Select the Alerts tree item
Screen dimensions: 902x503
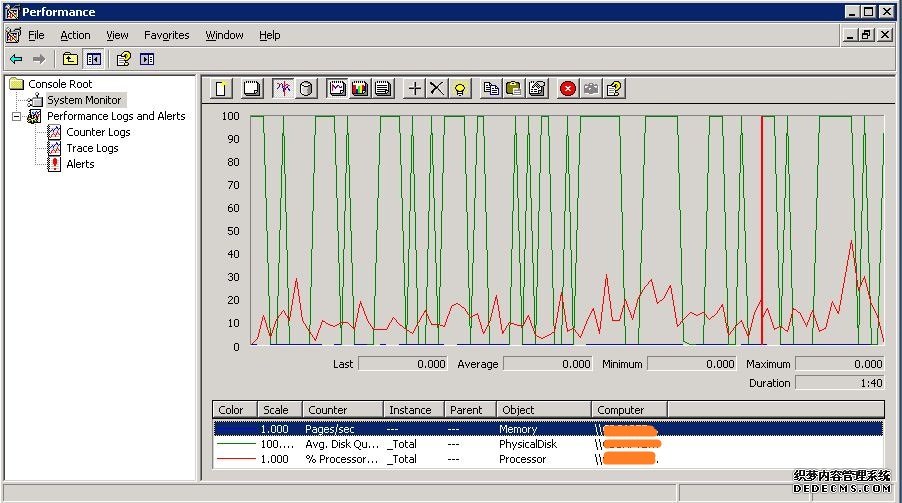coord(80,164)
